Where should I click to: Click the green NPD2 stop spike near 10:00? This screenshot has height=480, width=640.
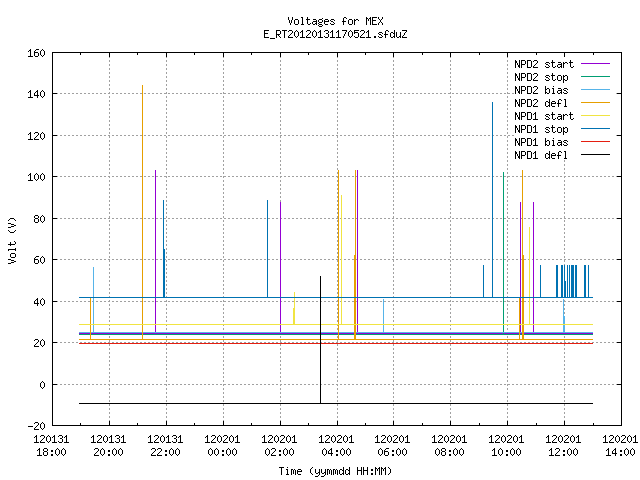click(x=504, y=253)
